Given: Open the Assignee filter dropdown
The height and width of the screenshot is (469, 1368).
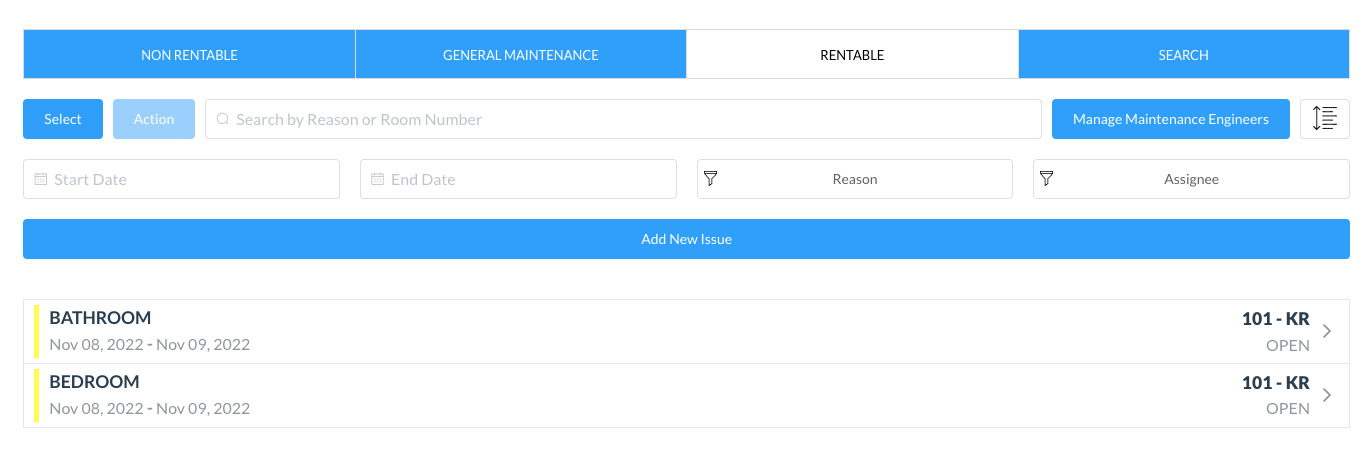Looking at the screenshot, I should tap(1191, 179).
